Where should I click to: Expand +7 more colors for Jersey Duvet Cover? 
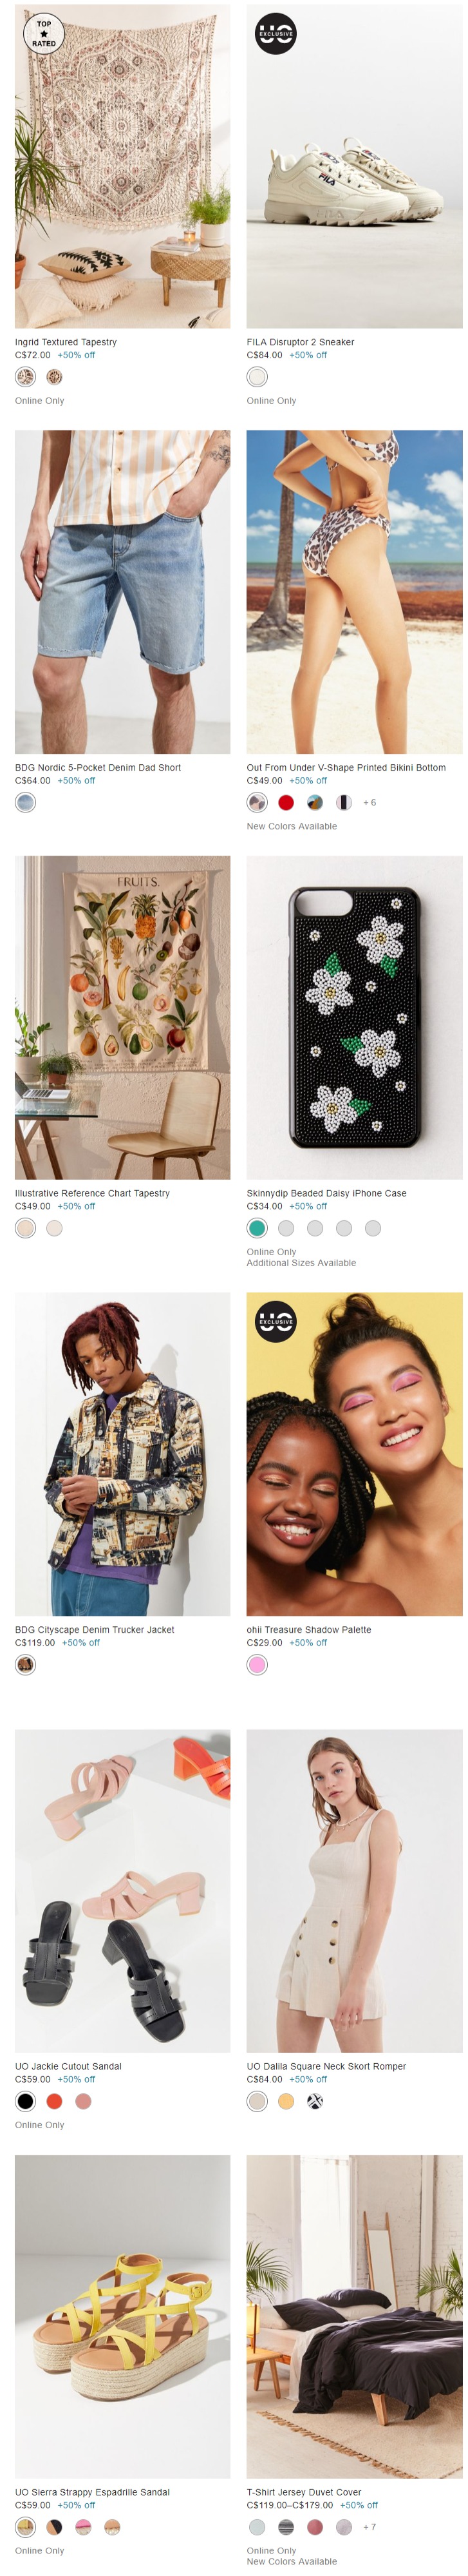(x=369, y=2527)
